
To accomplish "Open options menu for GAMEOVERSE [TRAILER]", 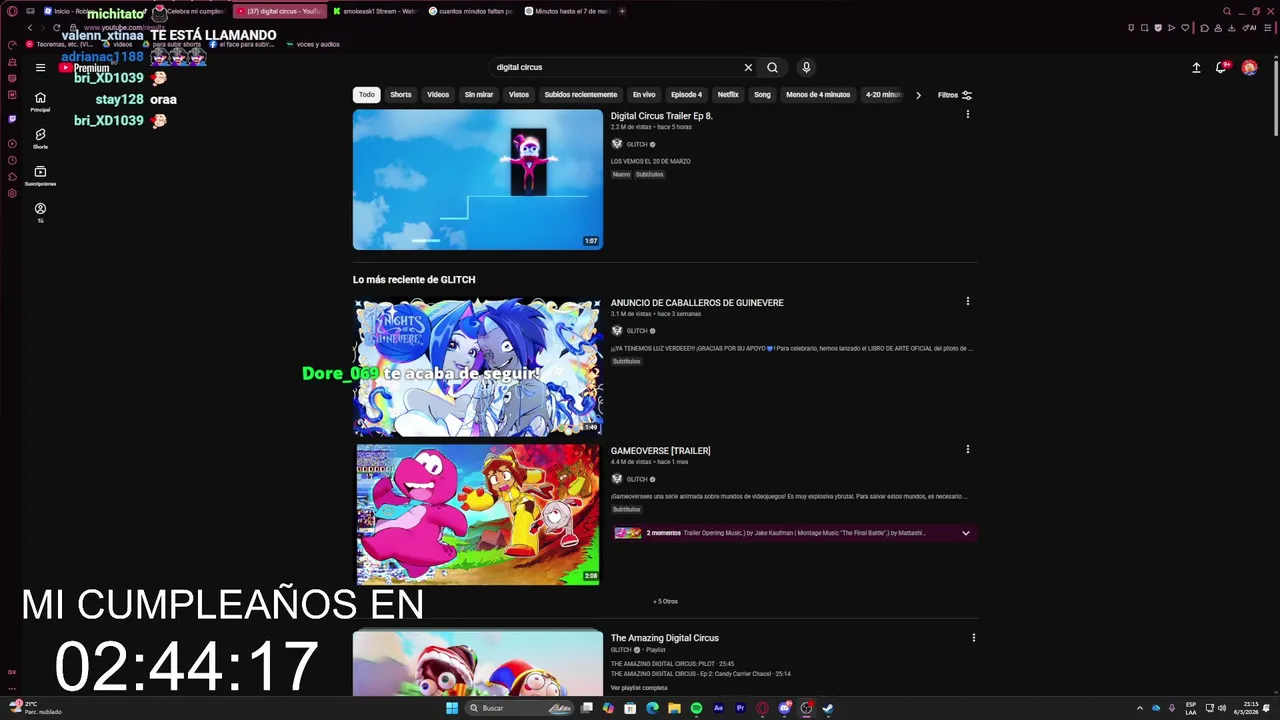I will pos(967,449).
